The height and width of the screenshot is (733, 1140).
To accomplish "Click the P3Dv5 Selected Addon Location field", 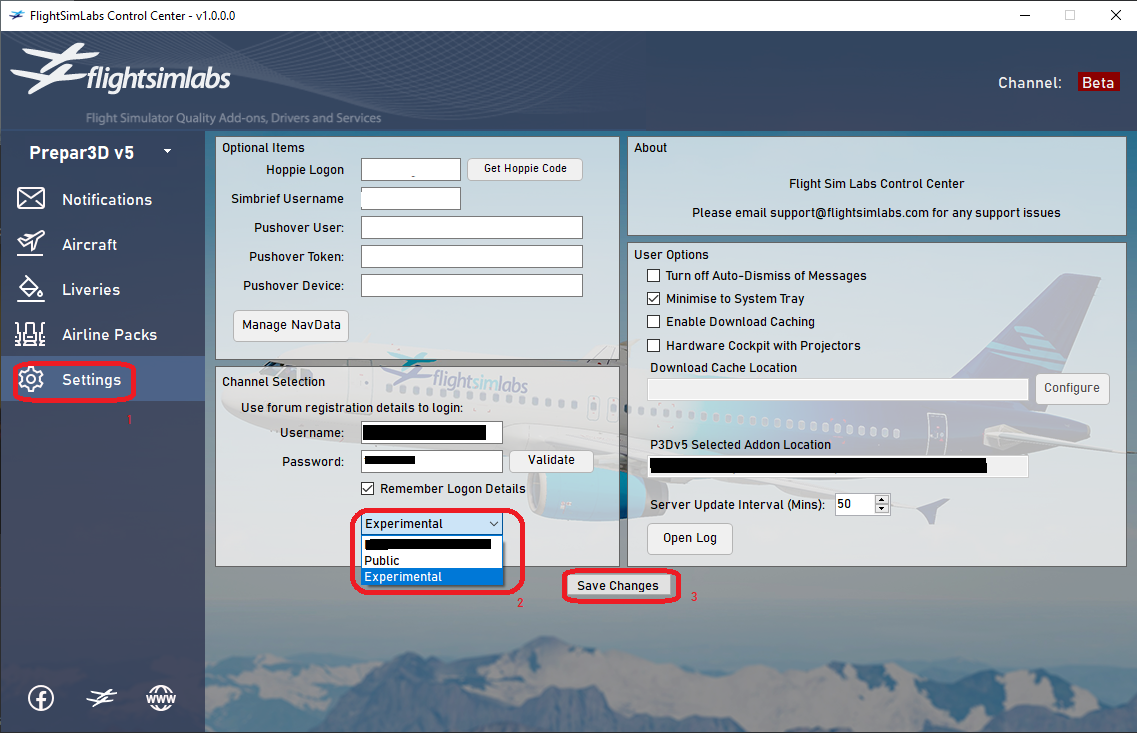I will pos(838,466).
